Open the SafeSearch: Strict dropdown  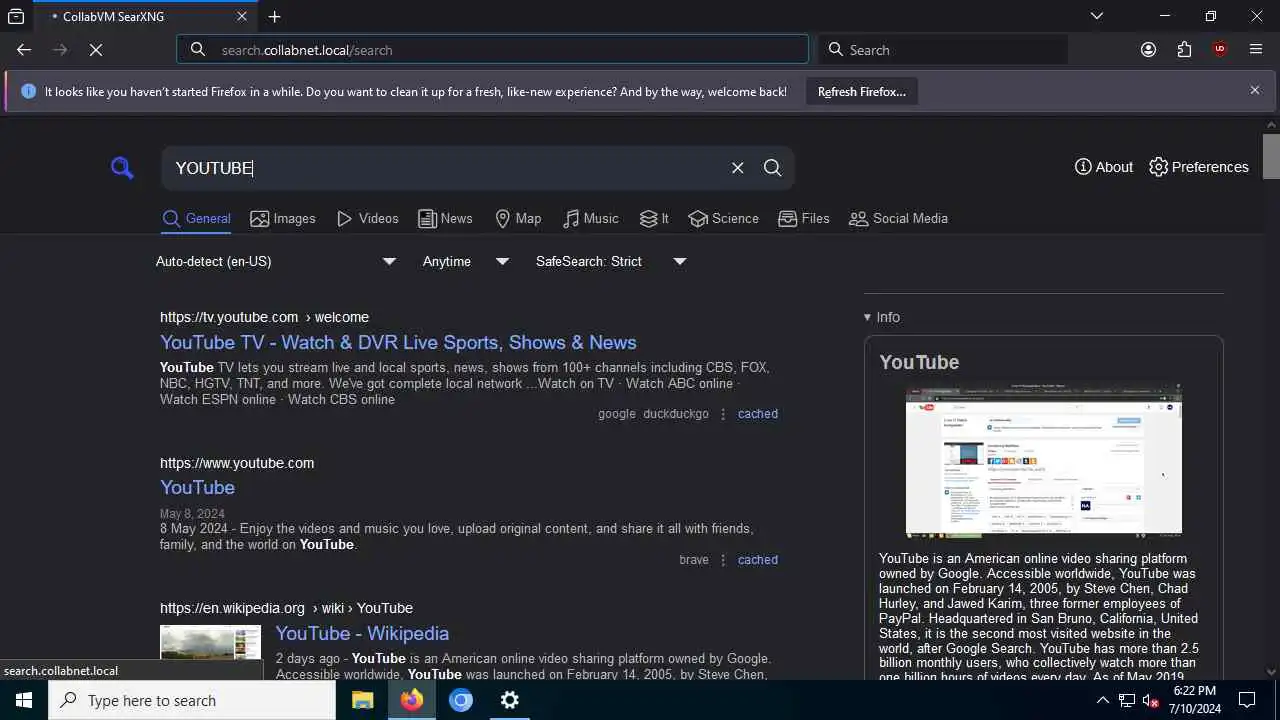click(x=611, y=261)
